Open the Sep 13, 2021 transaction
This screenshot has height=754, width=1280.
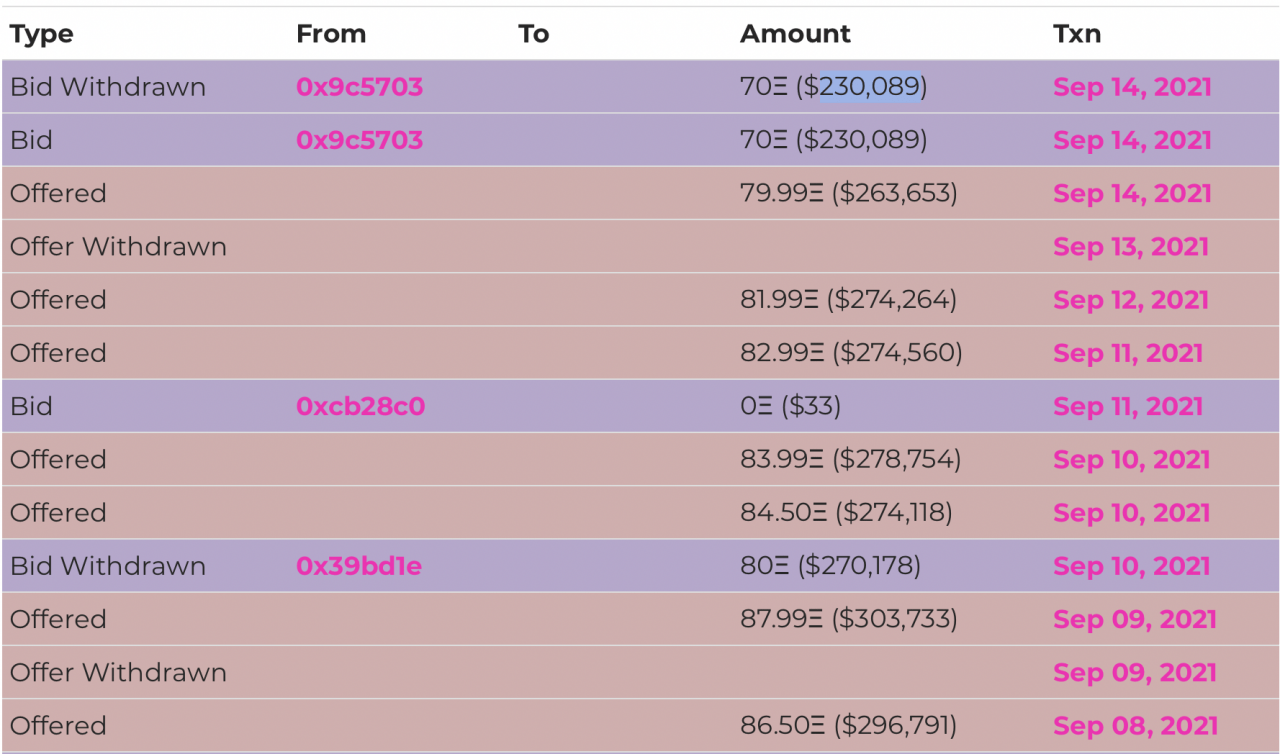pos(1130,247)
